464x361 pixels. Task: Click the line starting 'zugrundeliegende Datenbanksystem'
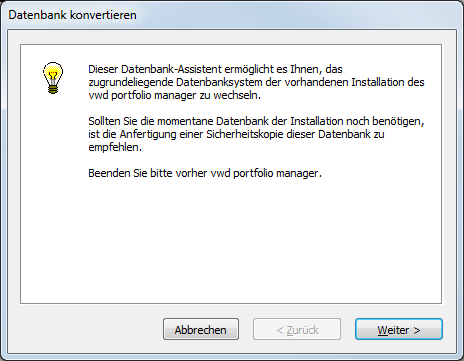coord(256,82)
